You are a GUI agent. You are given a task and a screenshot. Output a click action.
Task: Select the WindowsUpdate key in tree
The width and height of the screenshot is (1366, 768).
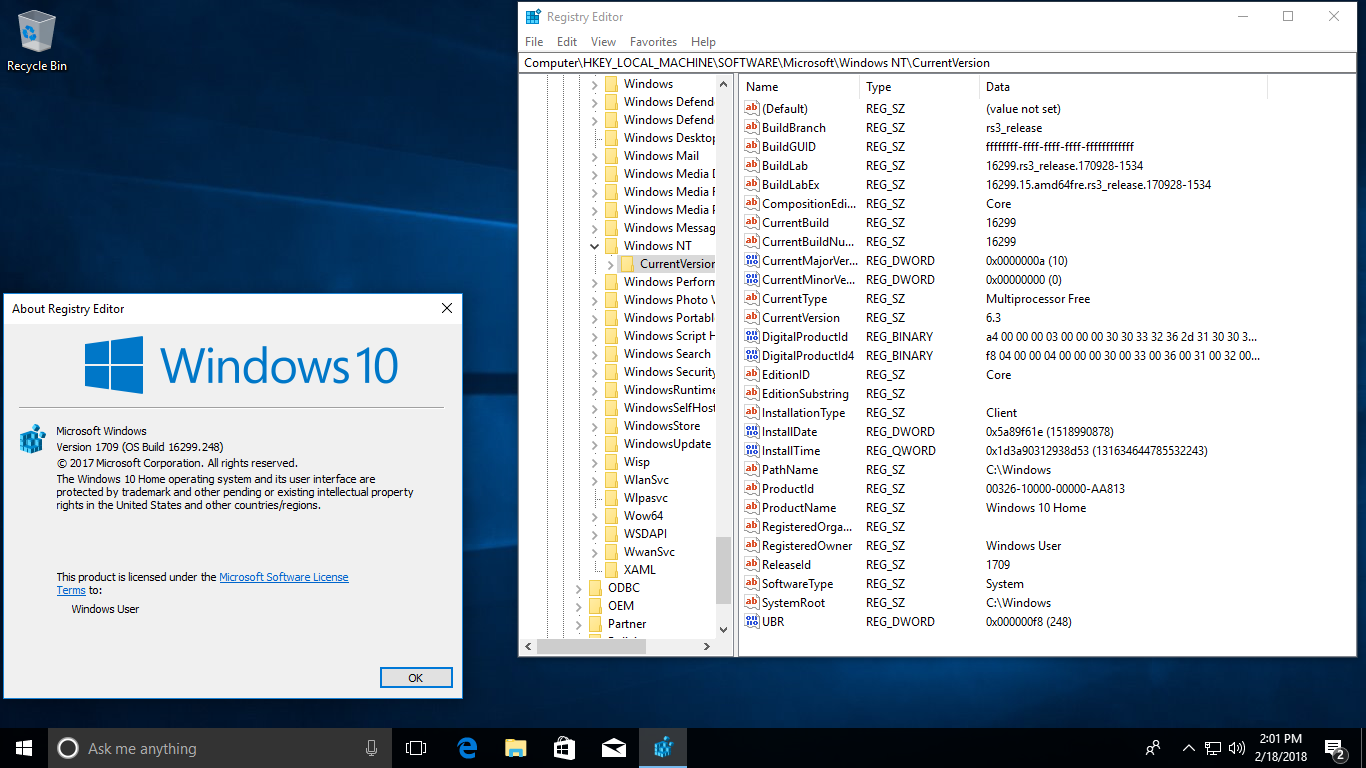(x=667, y=444)
